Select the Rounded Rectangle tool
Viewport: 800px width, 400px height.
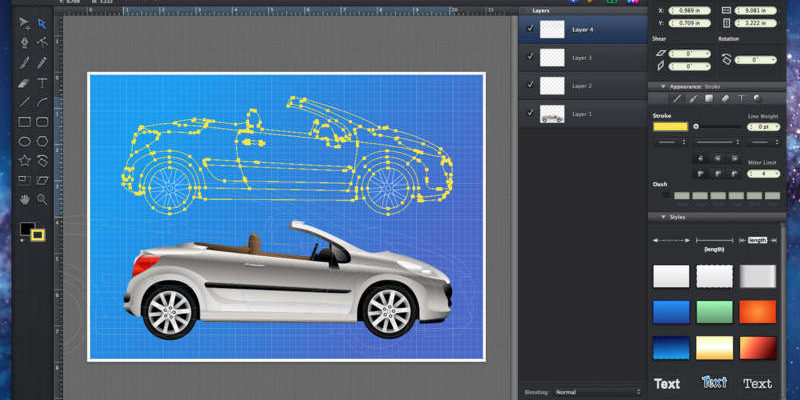point(42,122)
